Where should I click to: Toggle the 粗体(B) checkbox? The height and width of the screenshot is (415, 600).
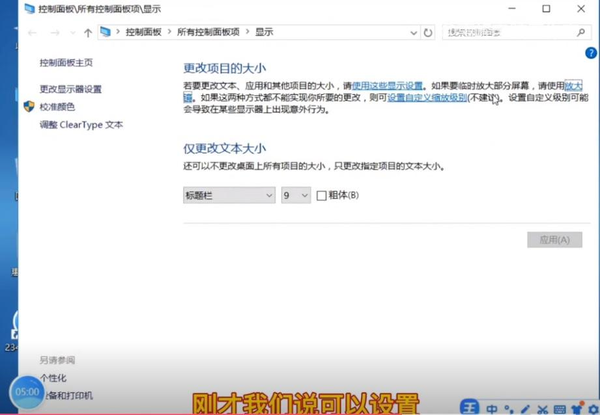click(x=321, y=196)
